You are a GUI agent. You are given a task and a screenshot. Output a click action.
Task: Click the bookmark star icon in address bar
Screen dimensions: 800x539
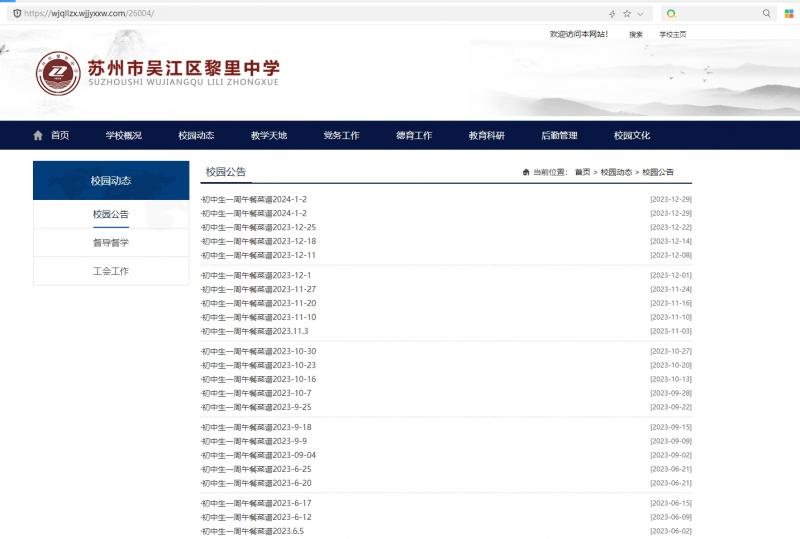coord(627,14)
